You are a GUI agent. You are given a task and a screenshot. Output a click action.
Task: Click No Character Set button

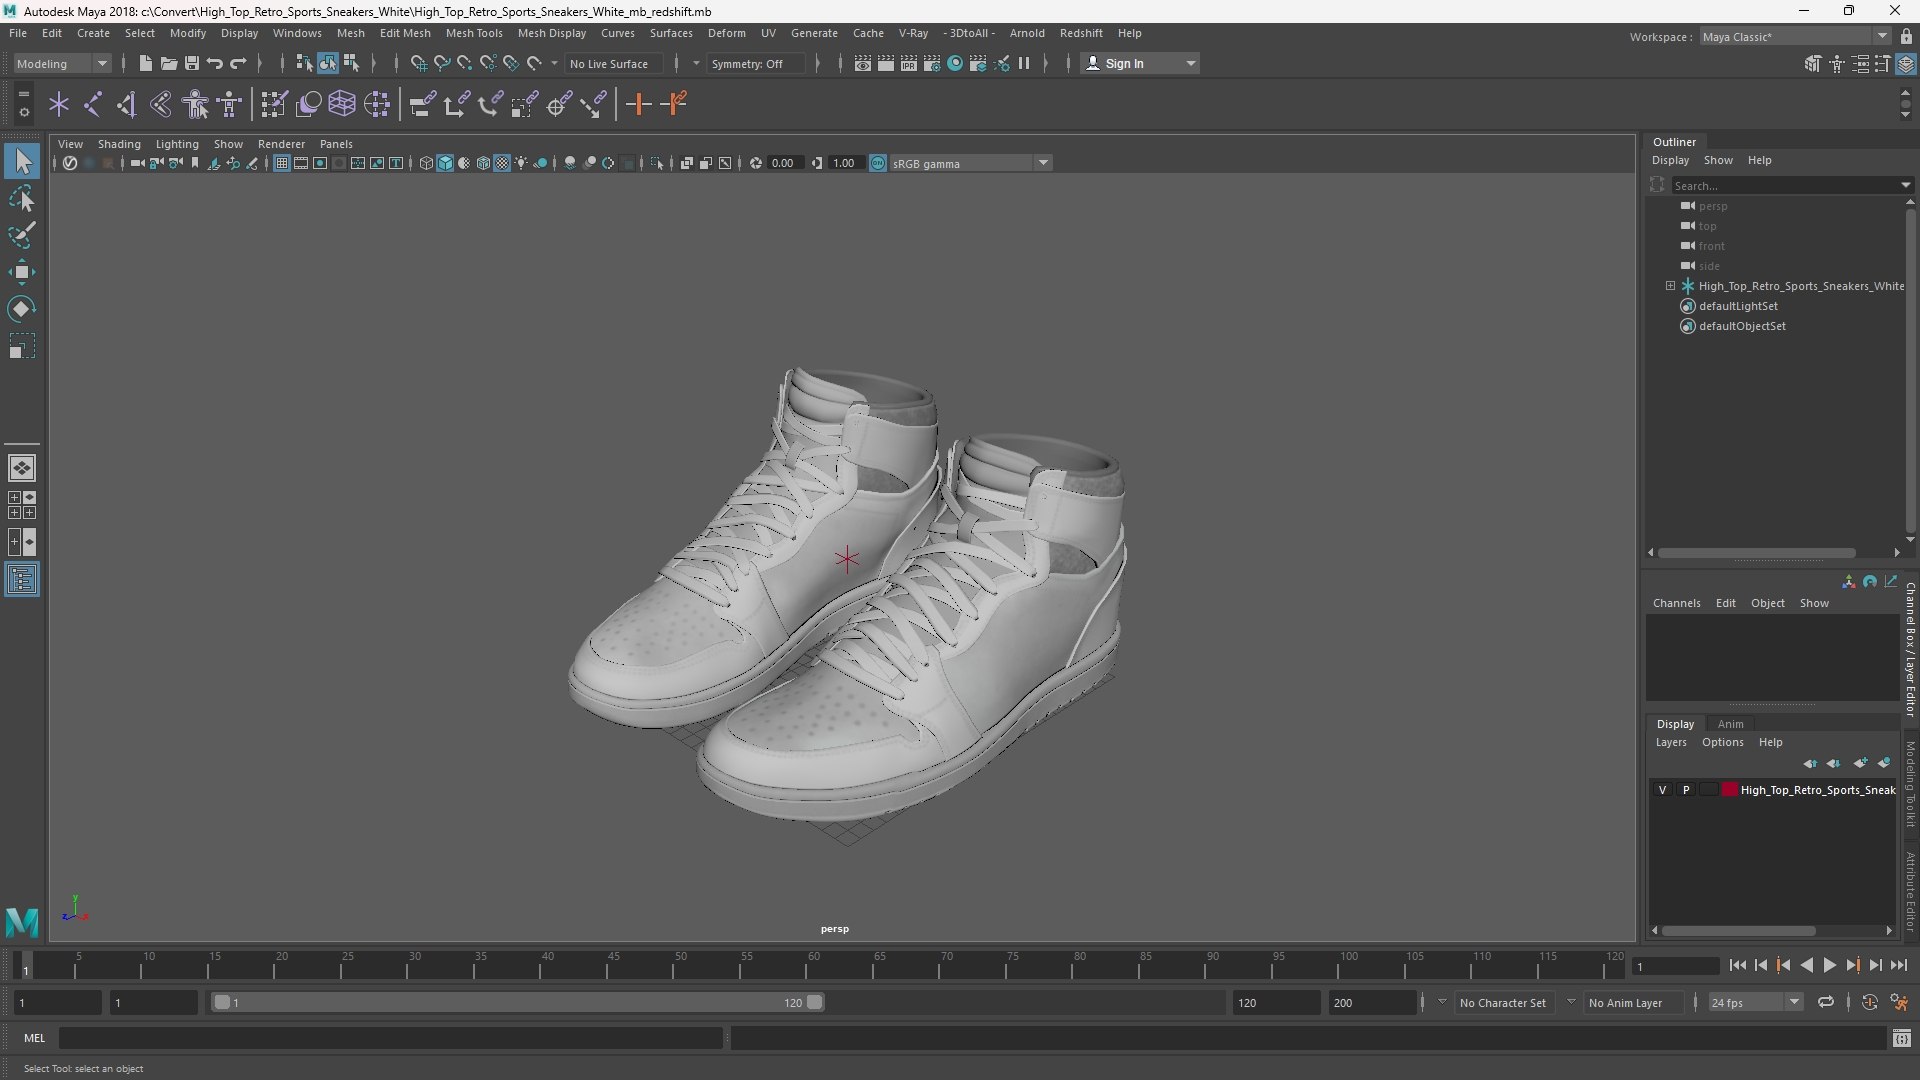[x=1502, y=1002]
